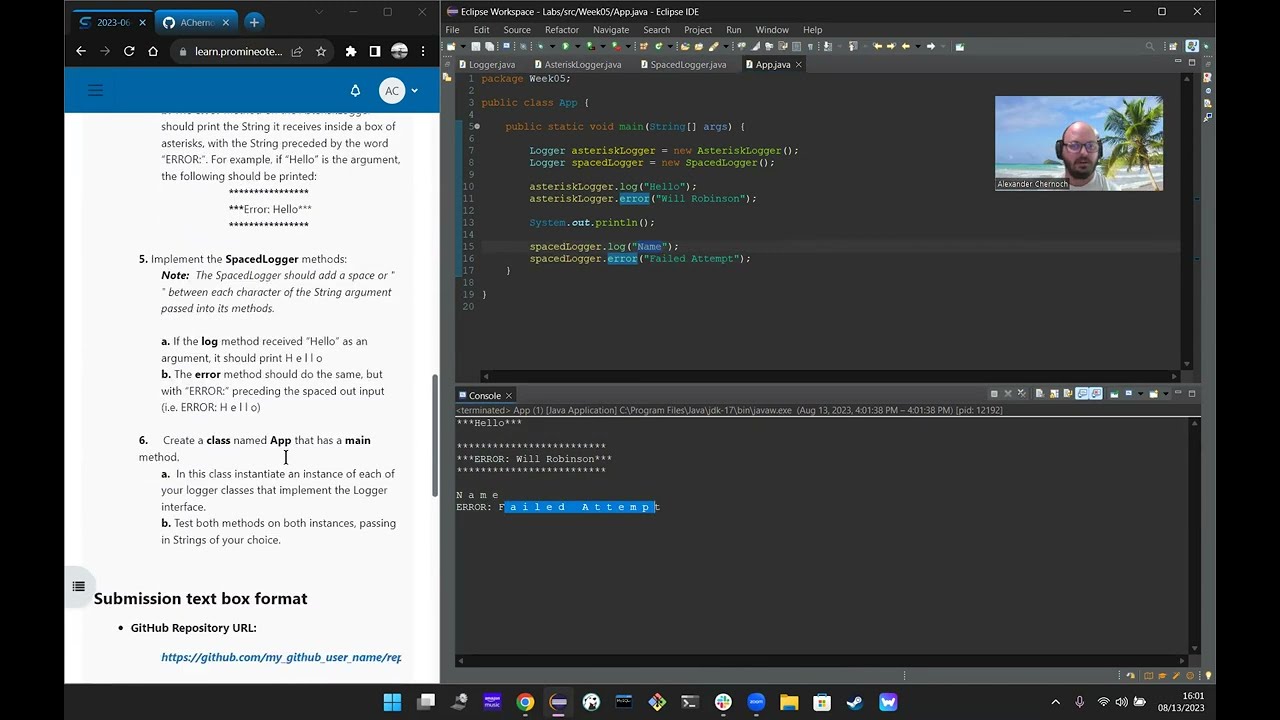Toggle the Chrome side panel button
Screen dimensions: 1280x720
coord(375,51)
